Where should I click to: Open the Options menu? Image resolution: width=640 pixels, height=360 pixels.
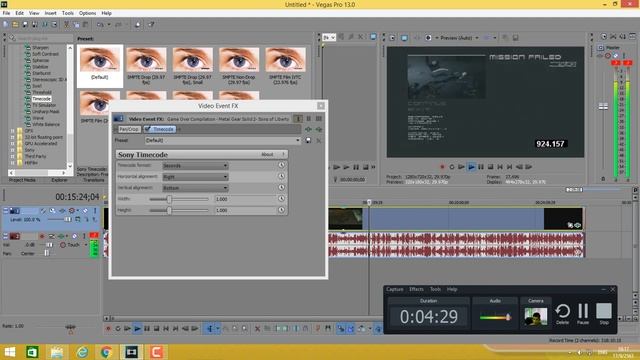87,13
